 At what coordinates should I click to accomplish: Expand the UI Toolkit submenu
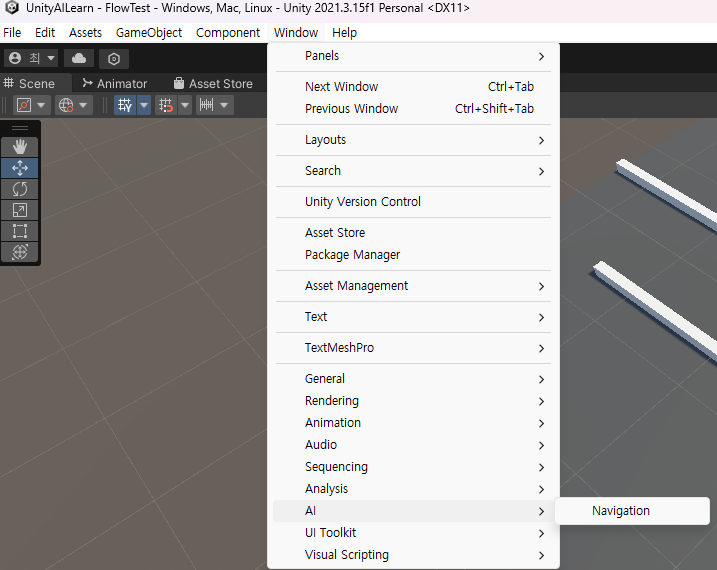(413, 533)
